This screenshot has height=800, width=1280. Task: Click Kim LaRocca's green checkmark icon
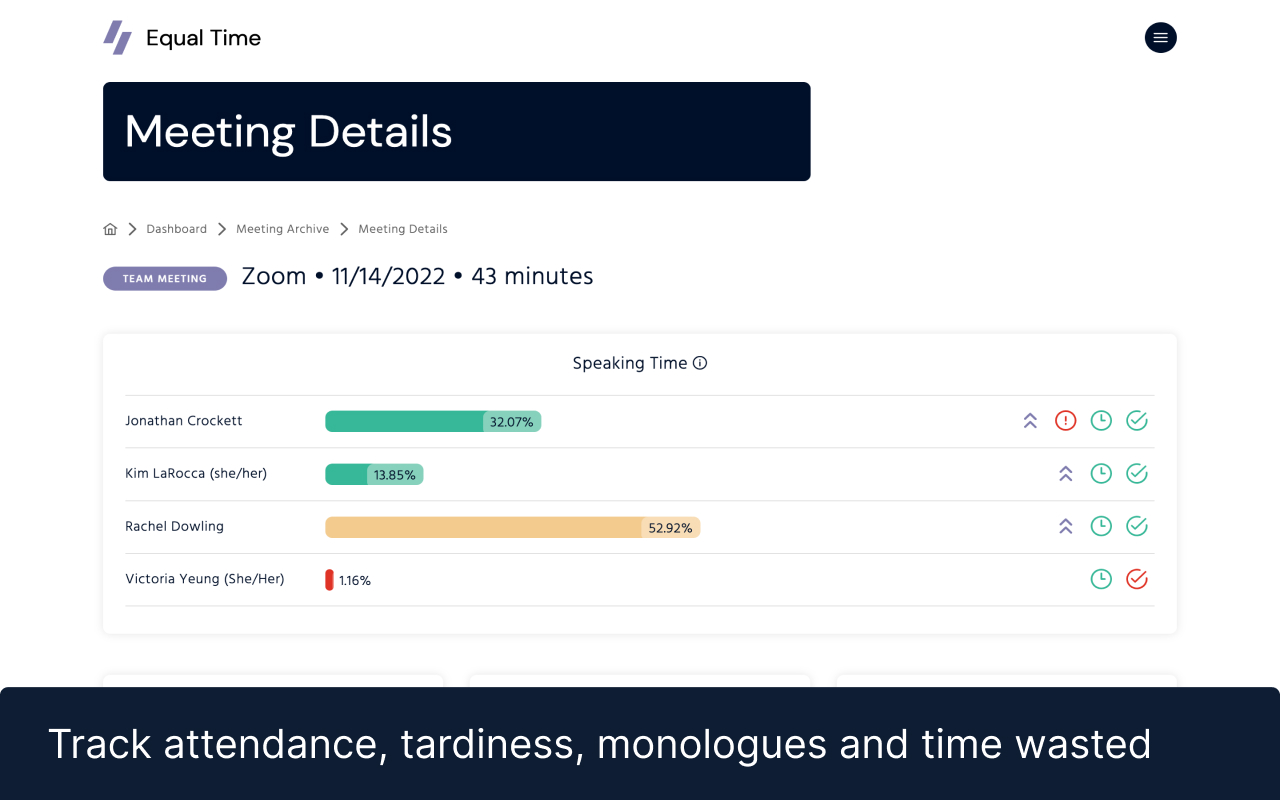pos(1137,474)
